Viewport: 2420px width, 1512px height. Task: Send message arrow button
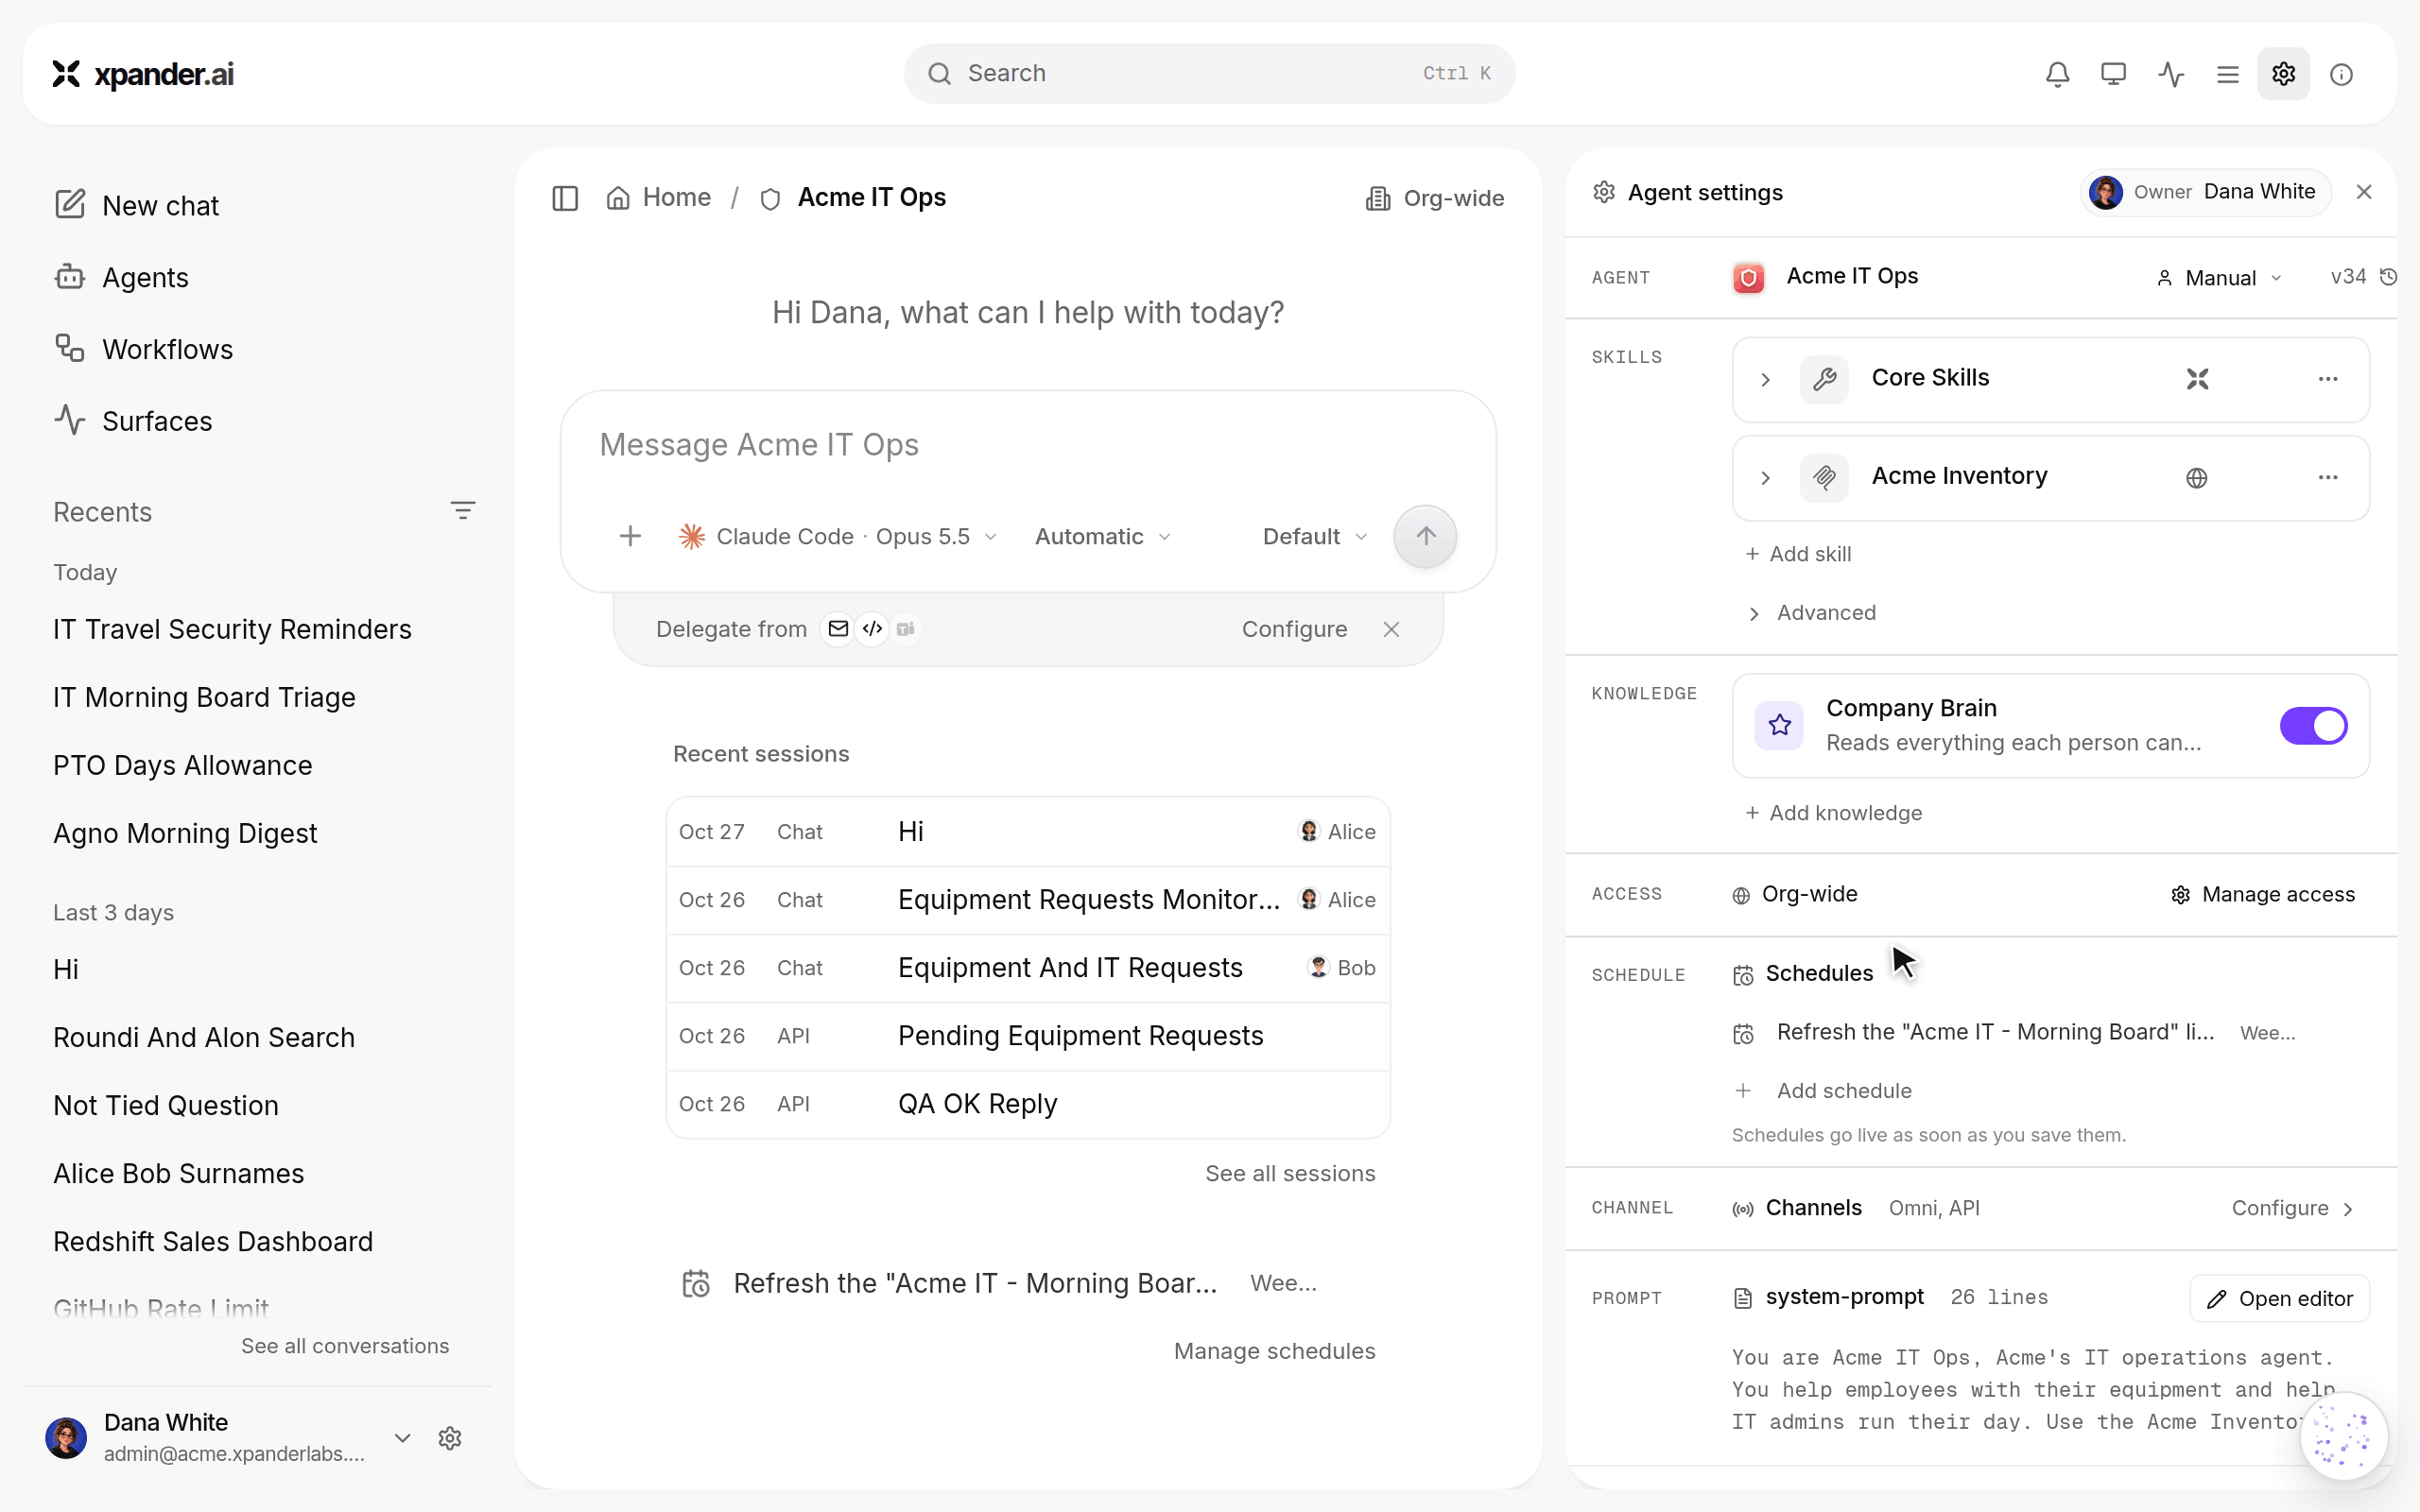pyautogui.click(x=1425, y=537)
